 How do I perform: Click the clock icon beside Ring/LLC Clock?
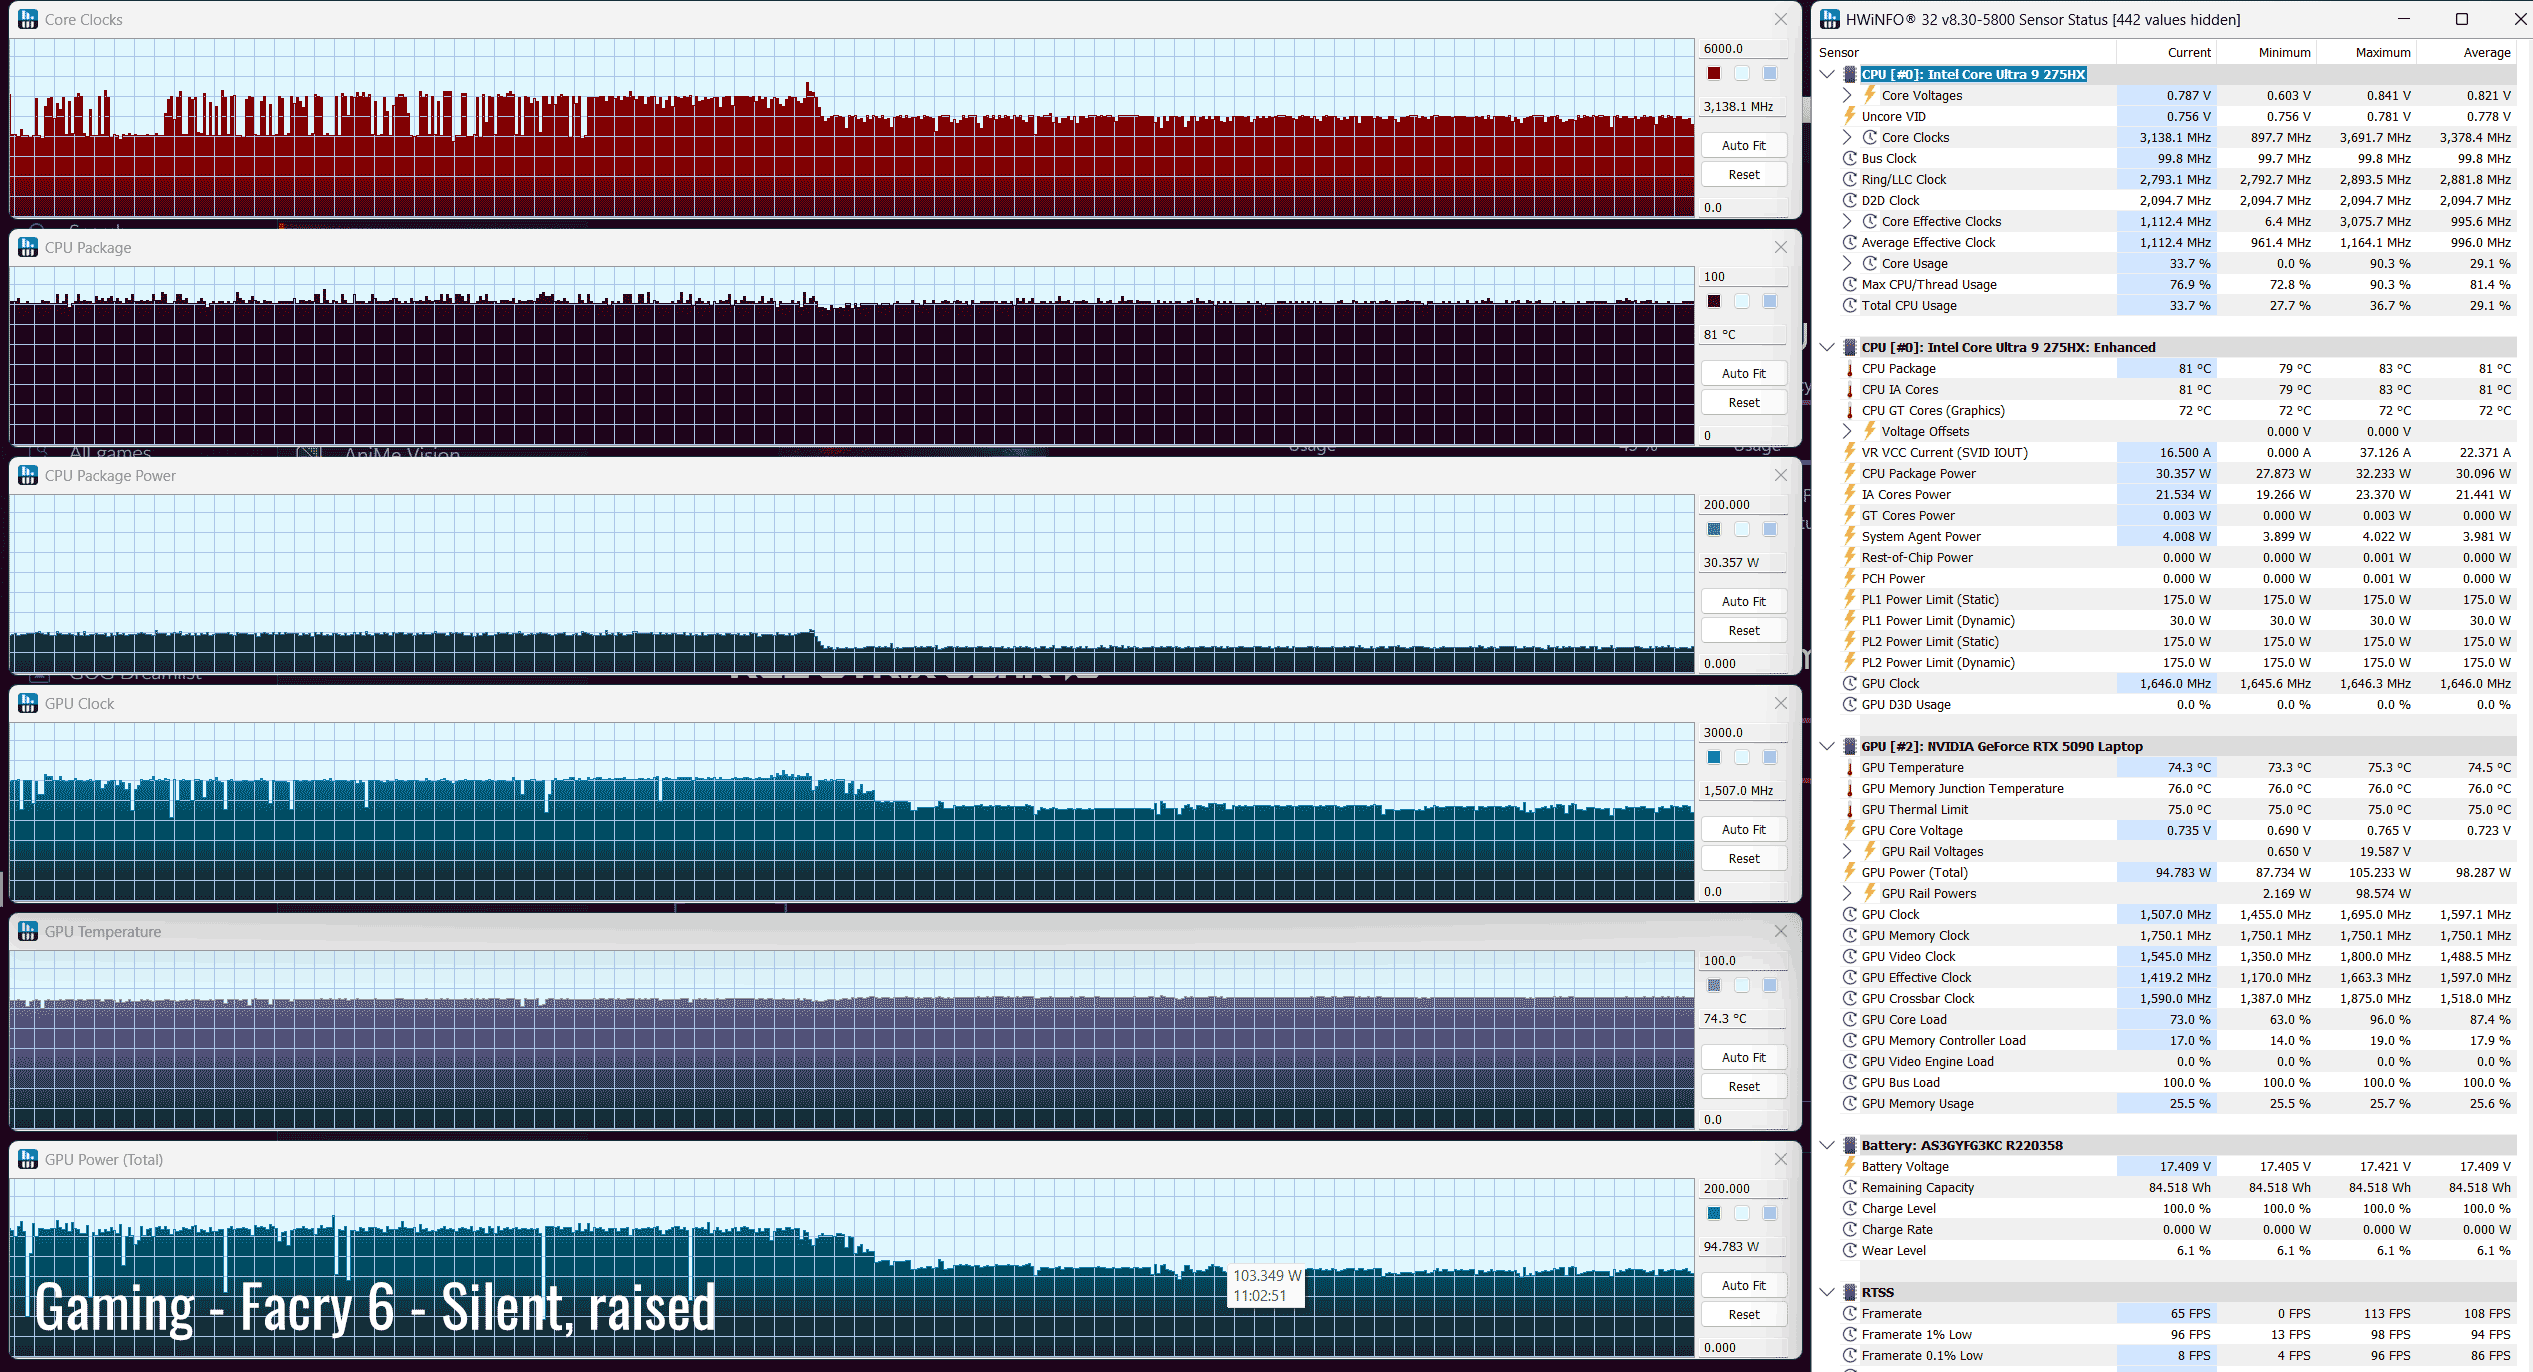point(1850,179)
